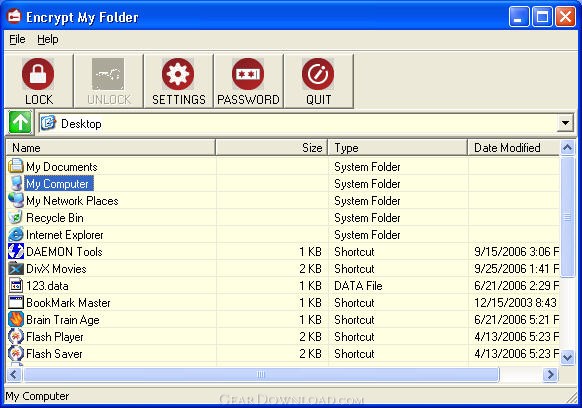Click the green up-arrow parent folder button
Image resolution: width=582 pixels, height=408 pixels.
tap(20, 122)
